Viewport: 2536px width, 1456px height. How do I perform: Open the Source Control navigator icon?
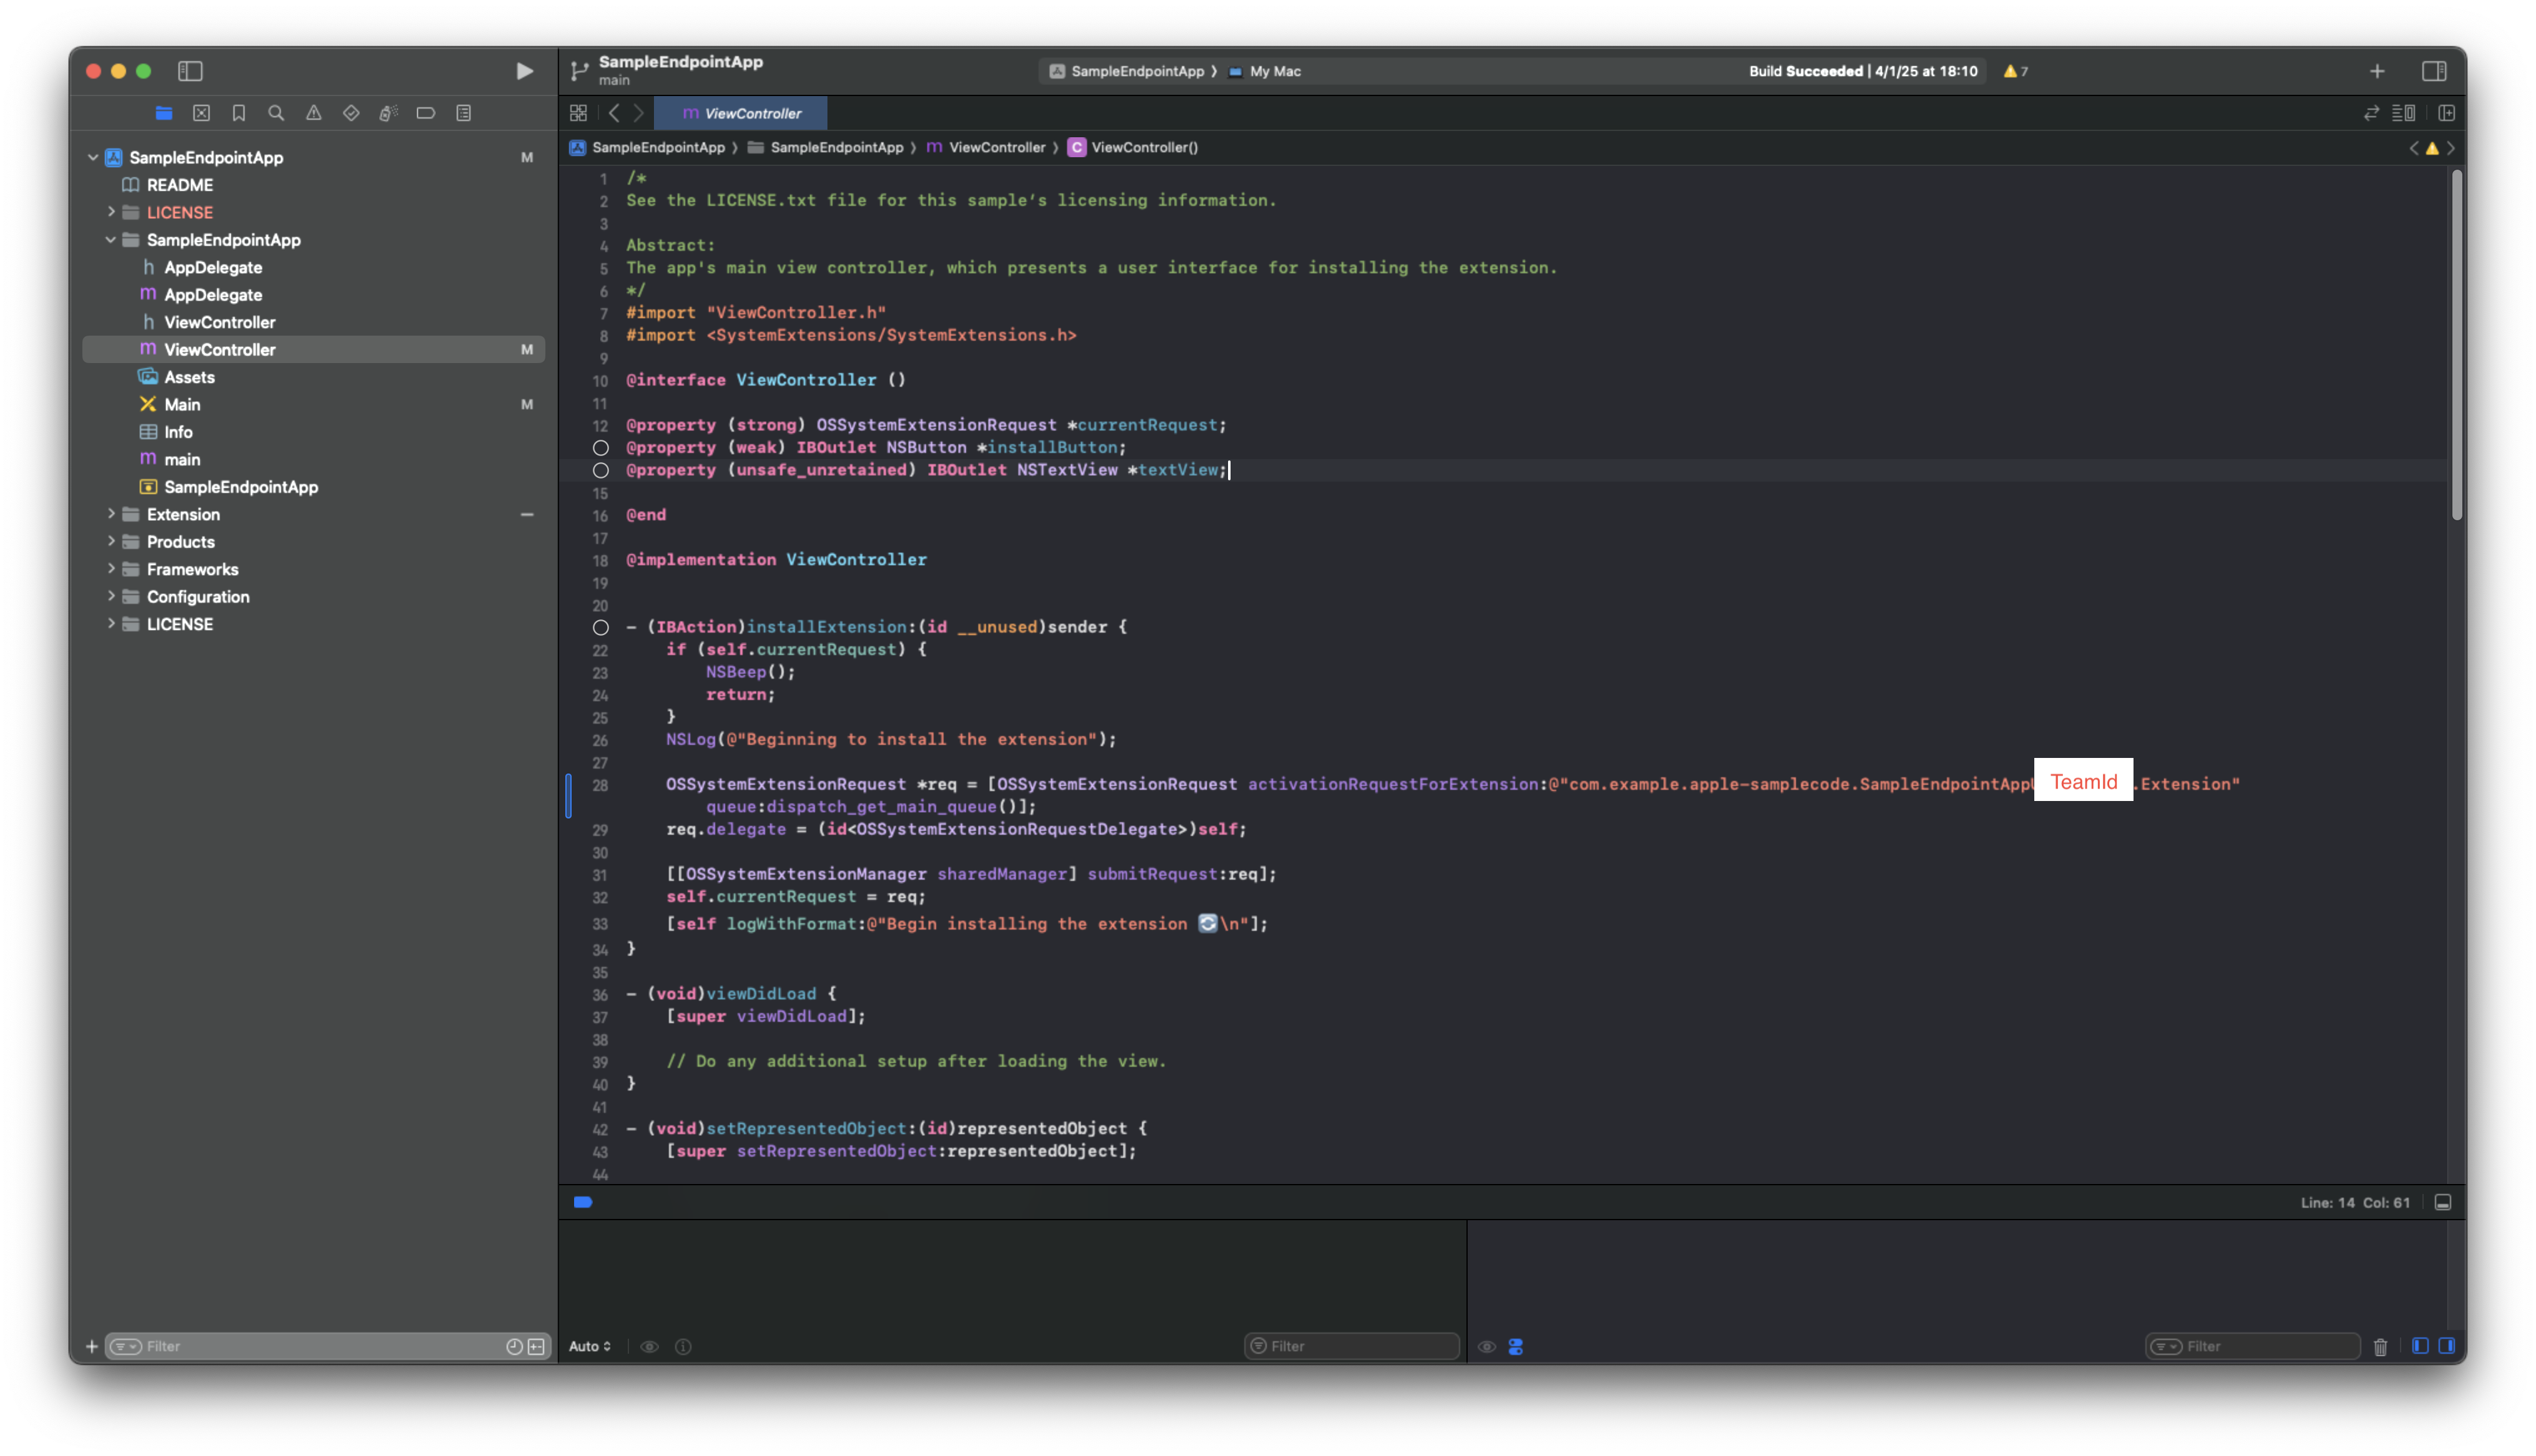coord(202,113)
